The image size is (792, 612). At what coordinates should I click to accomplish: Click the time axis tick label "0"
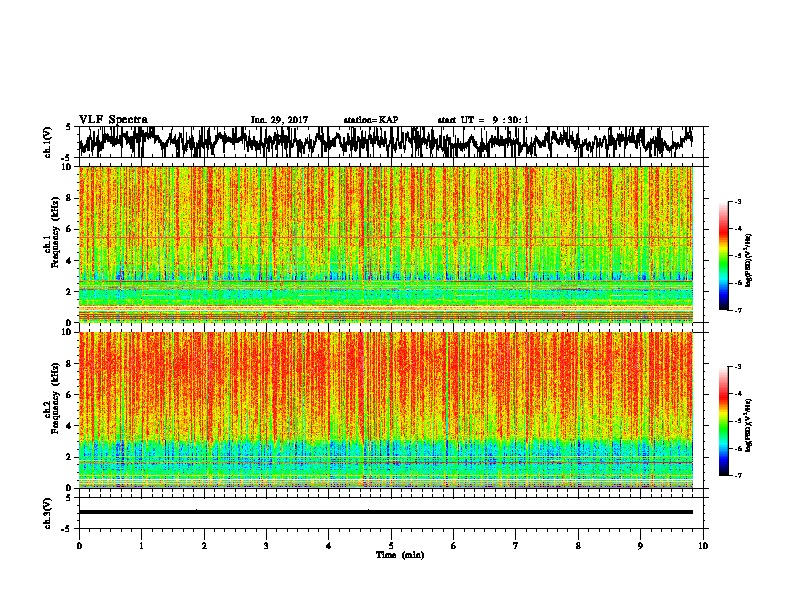79,546
